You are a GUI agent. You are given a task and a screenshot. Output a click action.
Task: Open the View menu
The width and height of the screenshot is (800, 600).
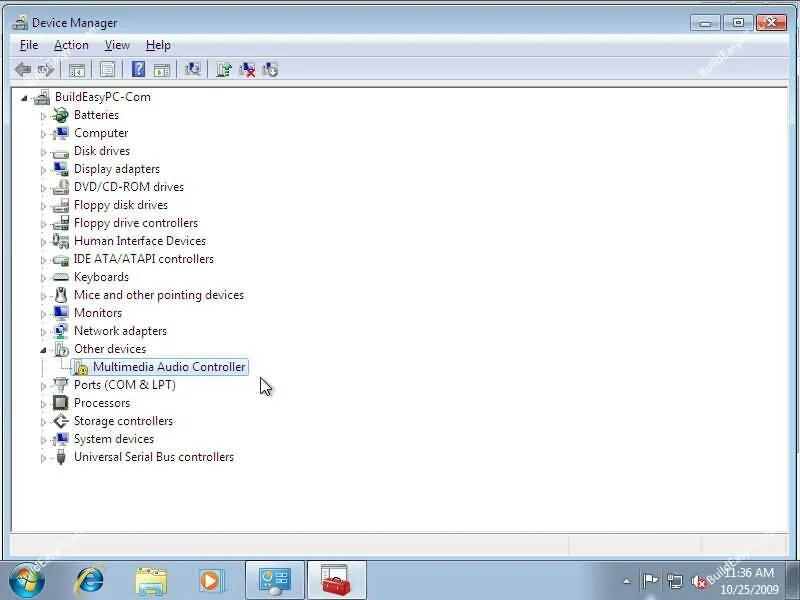(x=117, y=44)
